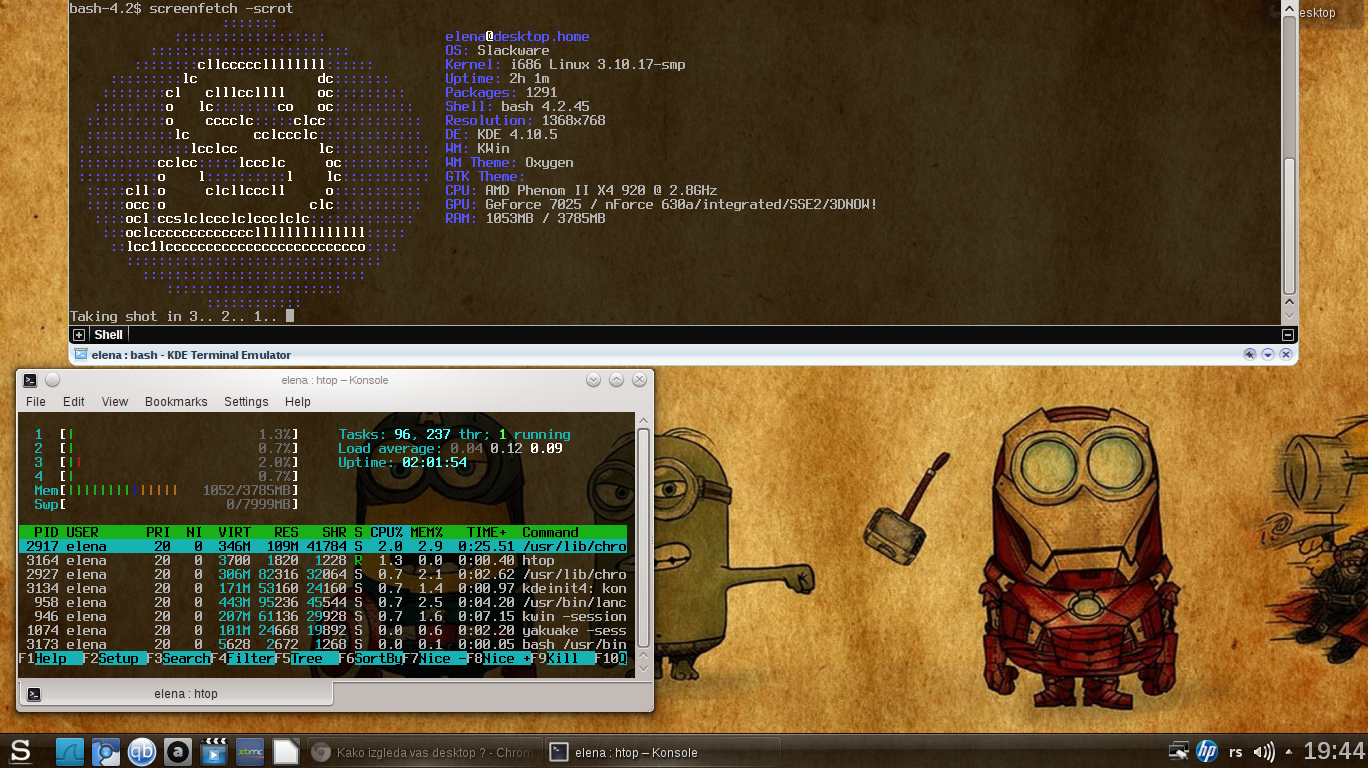1368x768 pixels.
Task: Open the Bookmarks menu in Konsole
Action: [176, 402]
